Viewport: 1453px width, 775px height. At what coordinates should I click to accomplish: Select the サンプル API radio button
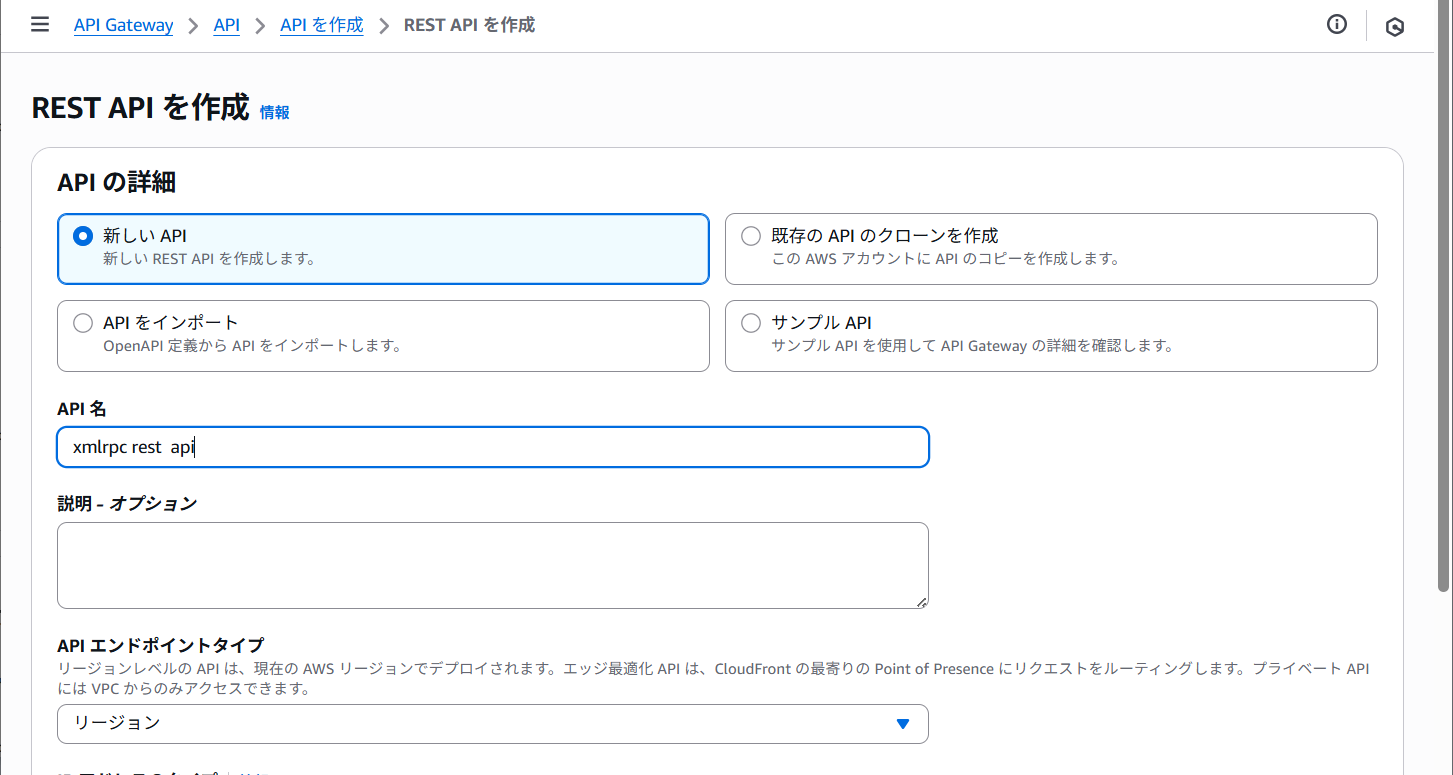pyautogui.click(x=750, y=323)
